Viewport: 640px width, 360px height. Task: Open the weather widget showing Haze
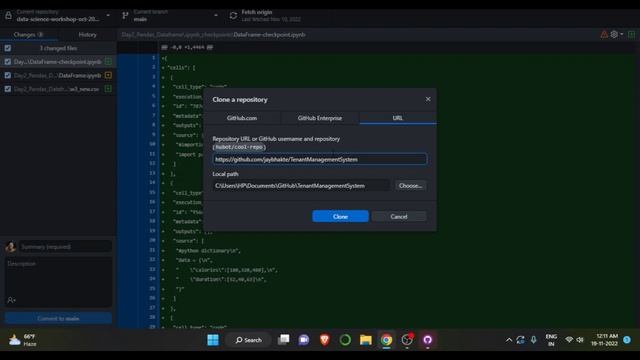23,340
